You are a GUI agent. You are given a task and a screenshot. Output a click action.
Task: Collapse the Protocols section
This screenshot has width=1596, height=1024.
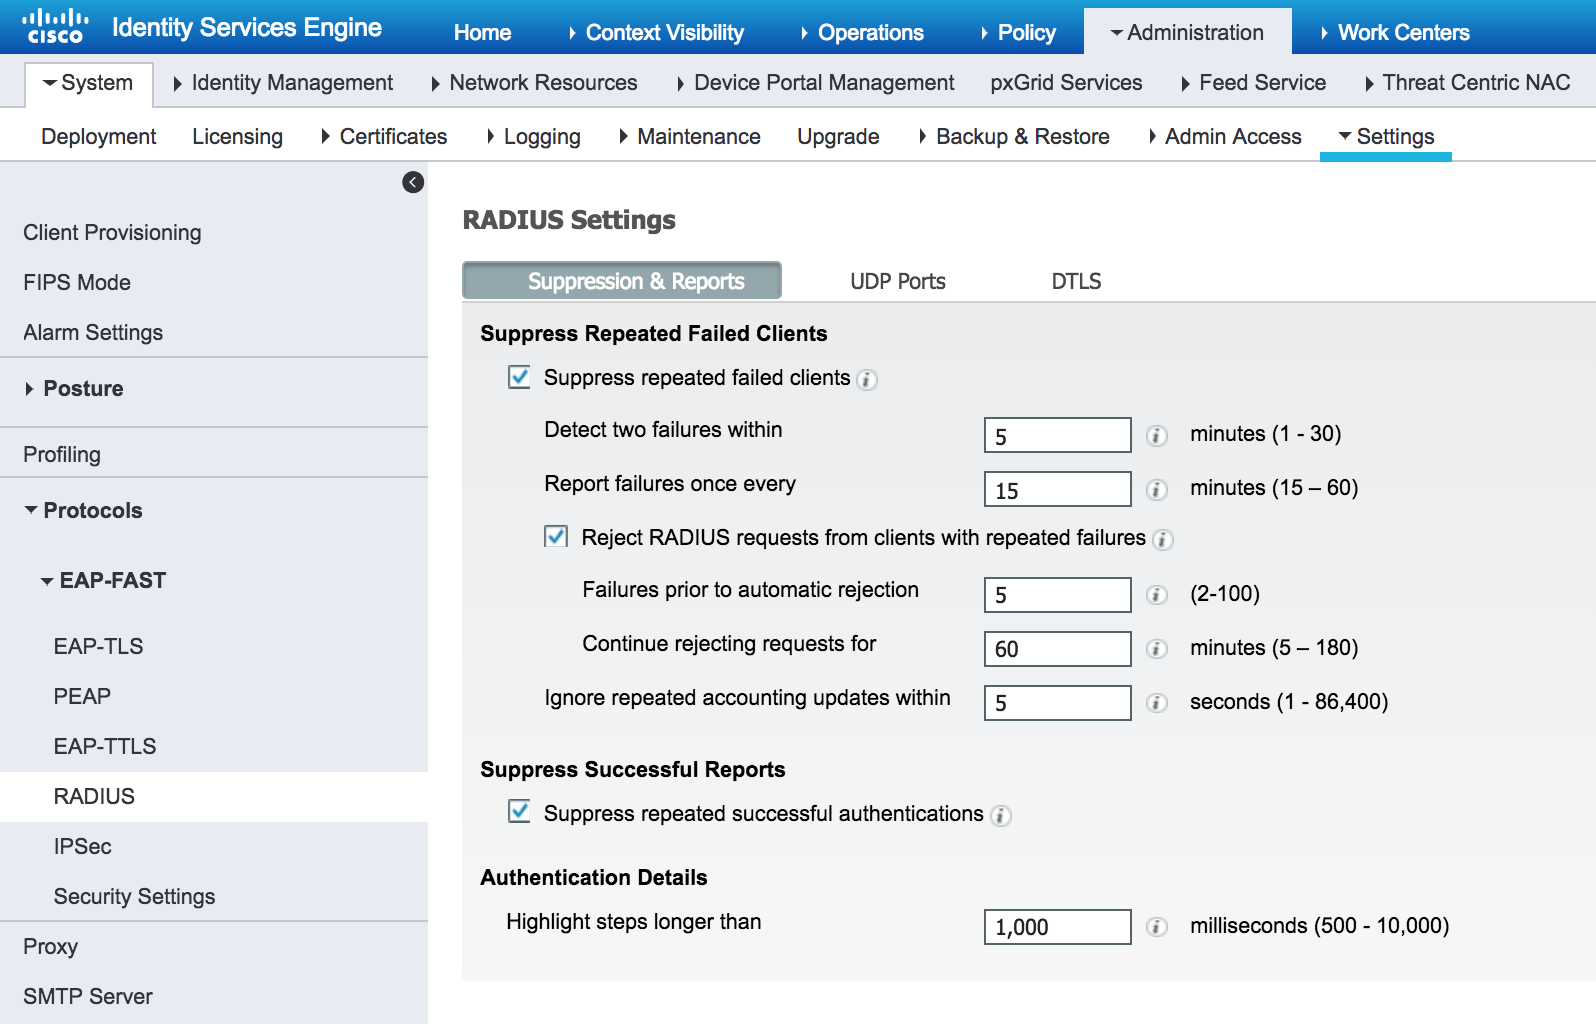tap(84, 511)
